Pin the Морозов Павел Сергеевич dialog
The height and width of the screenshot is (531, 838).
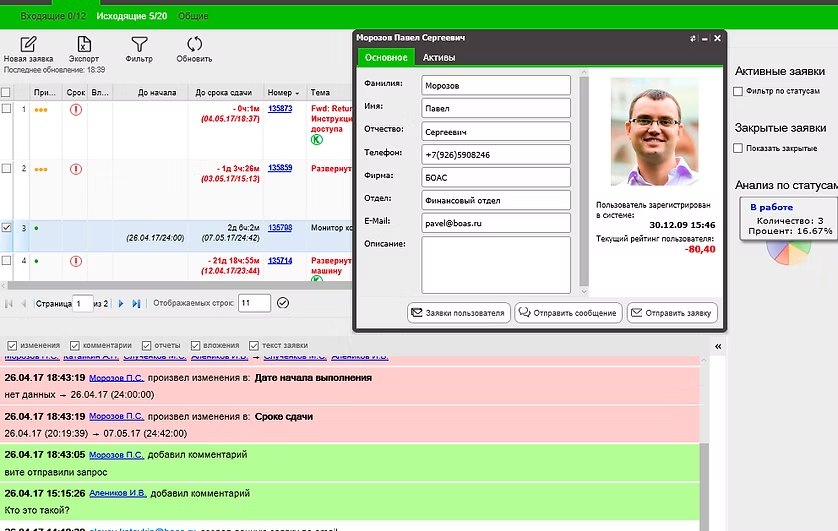tap(693, 38)
